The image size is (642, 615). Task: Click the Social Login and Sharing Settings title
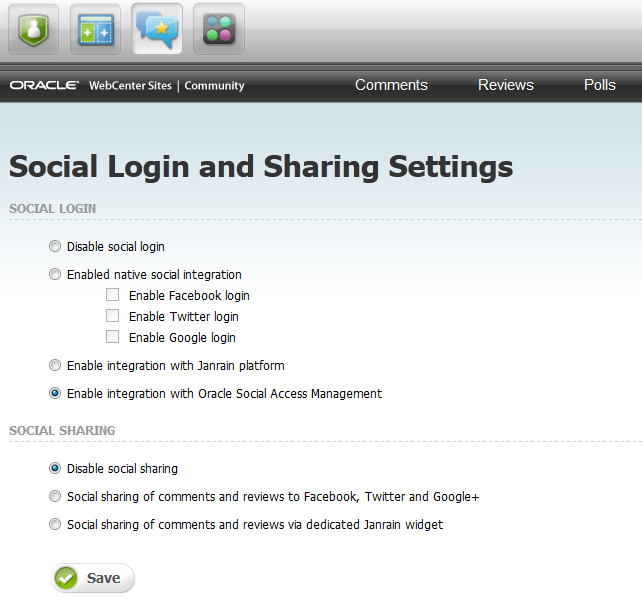pyautogui.click(x=261, y=167)
